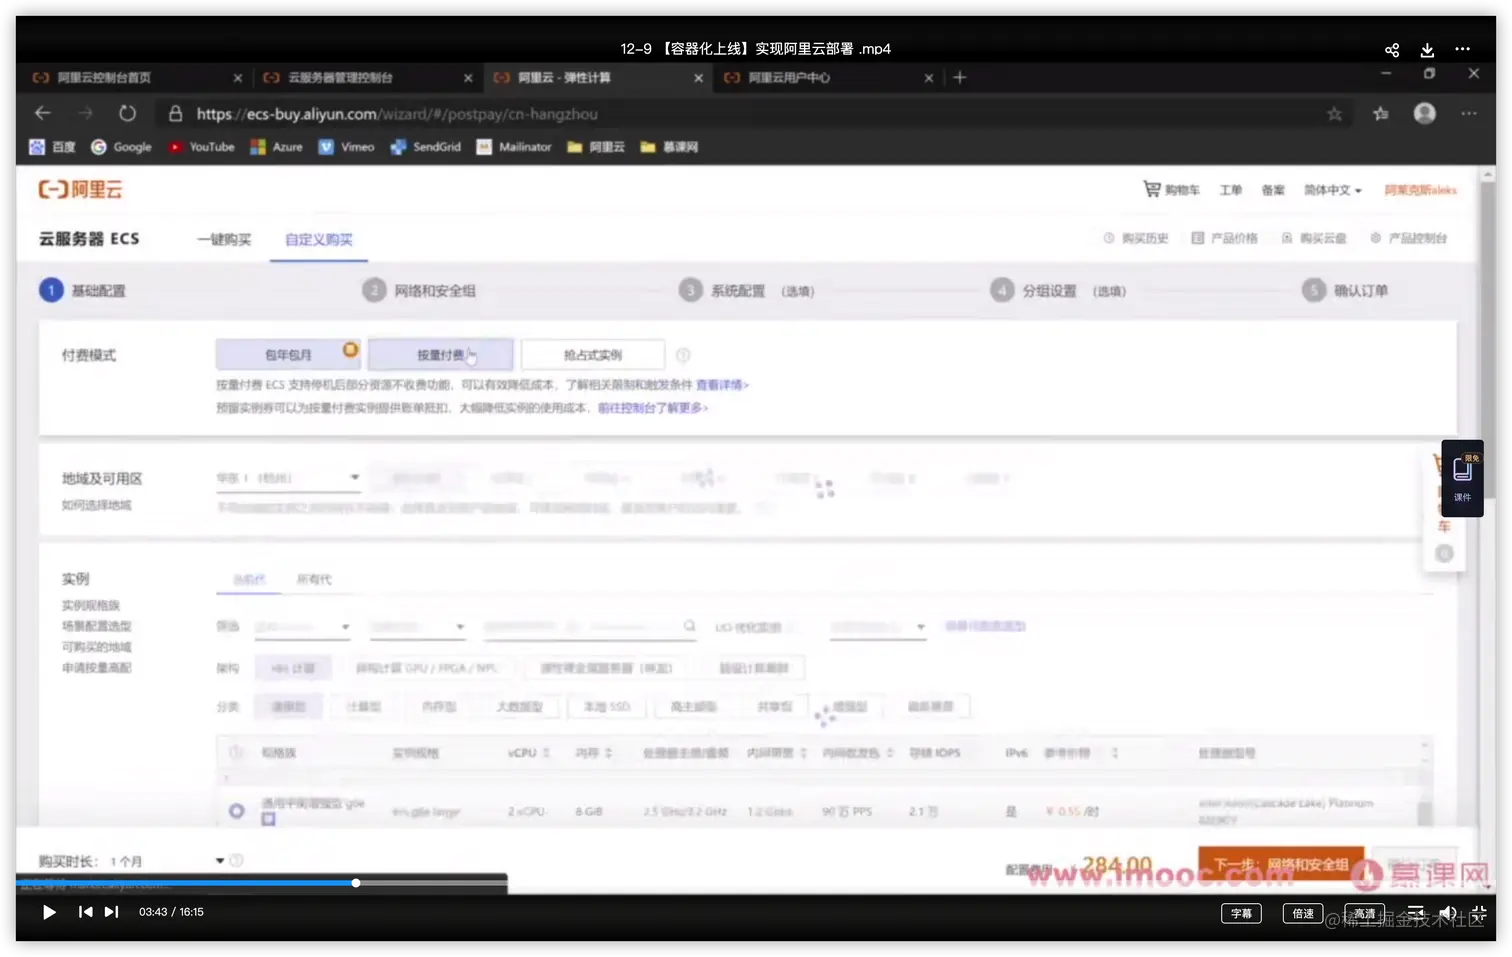1512x957 pixels.
Task: Click the progress bar playhead knob
Action: (x=356, y=883)
